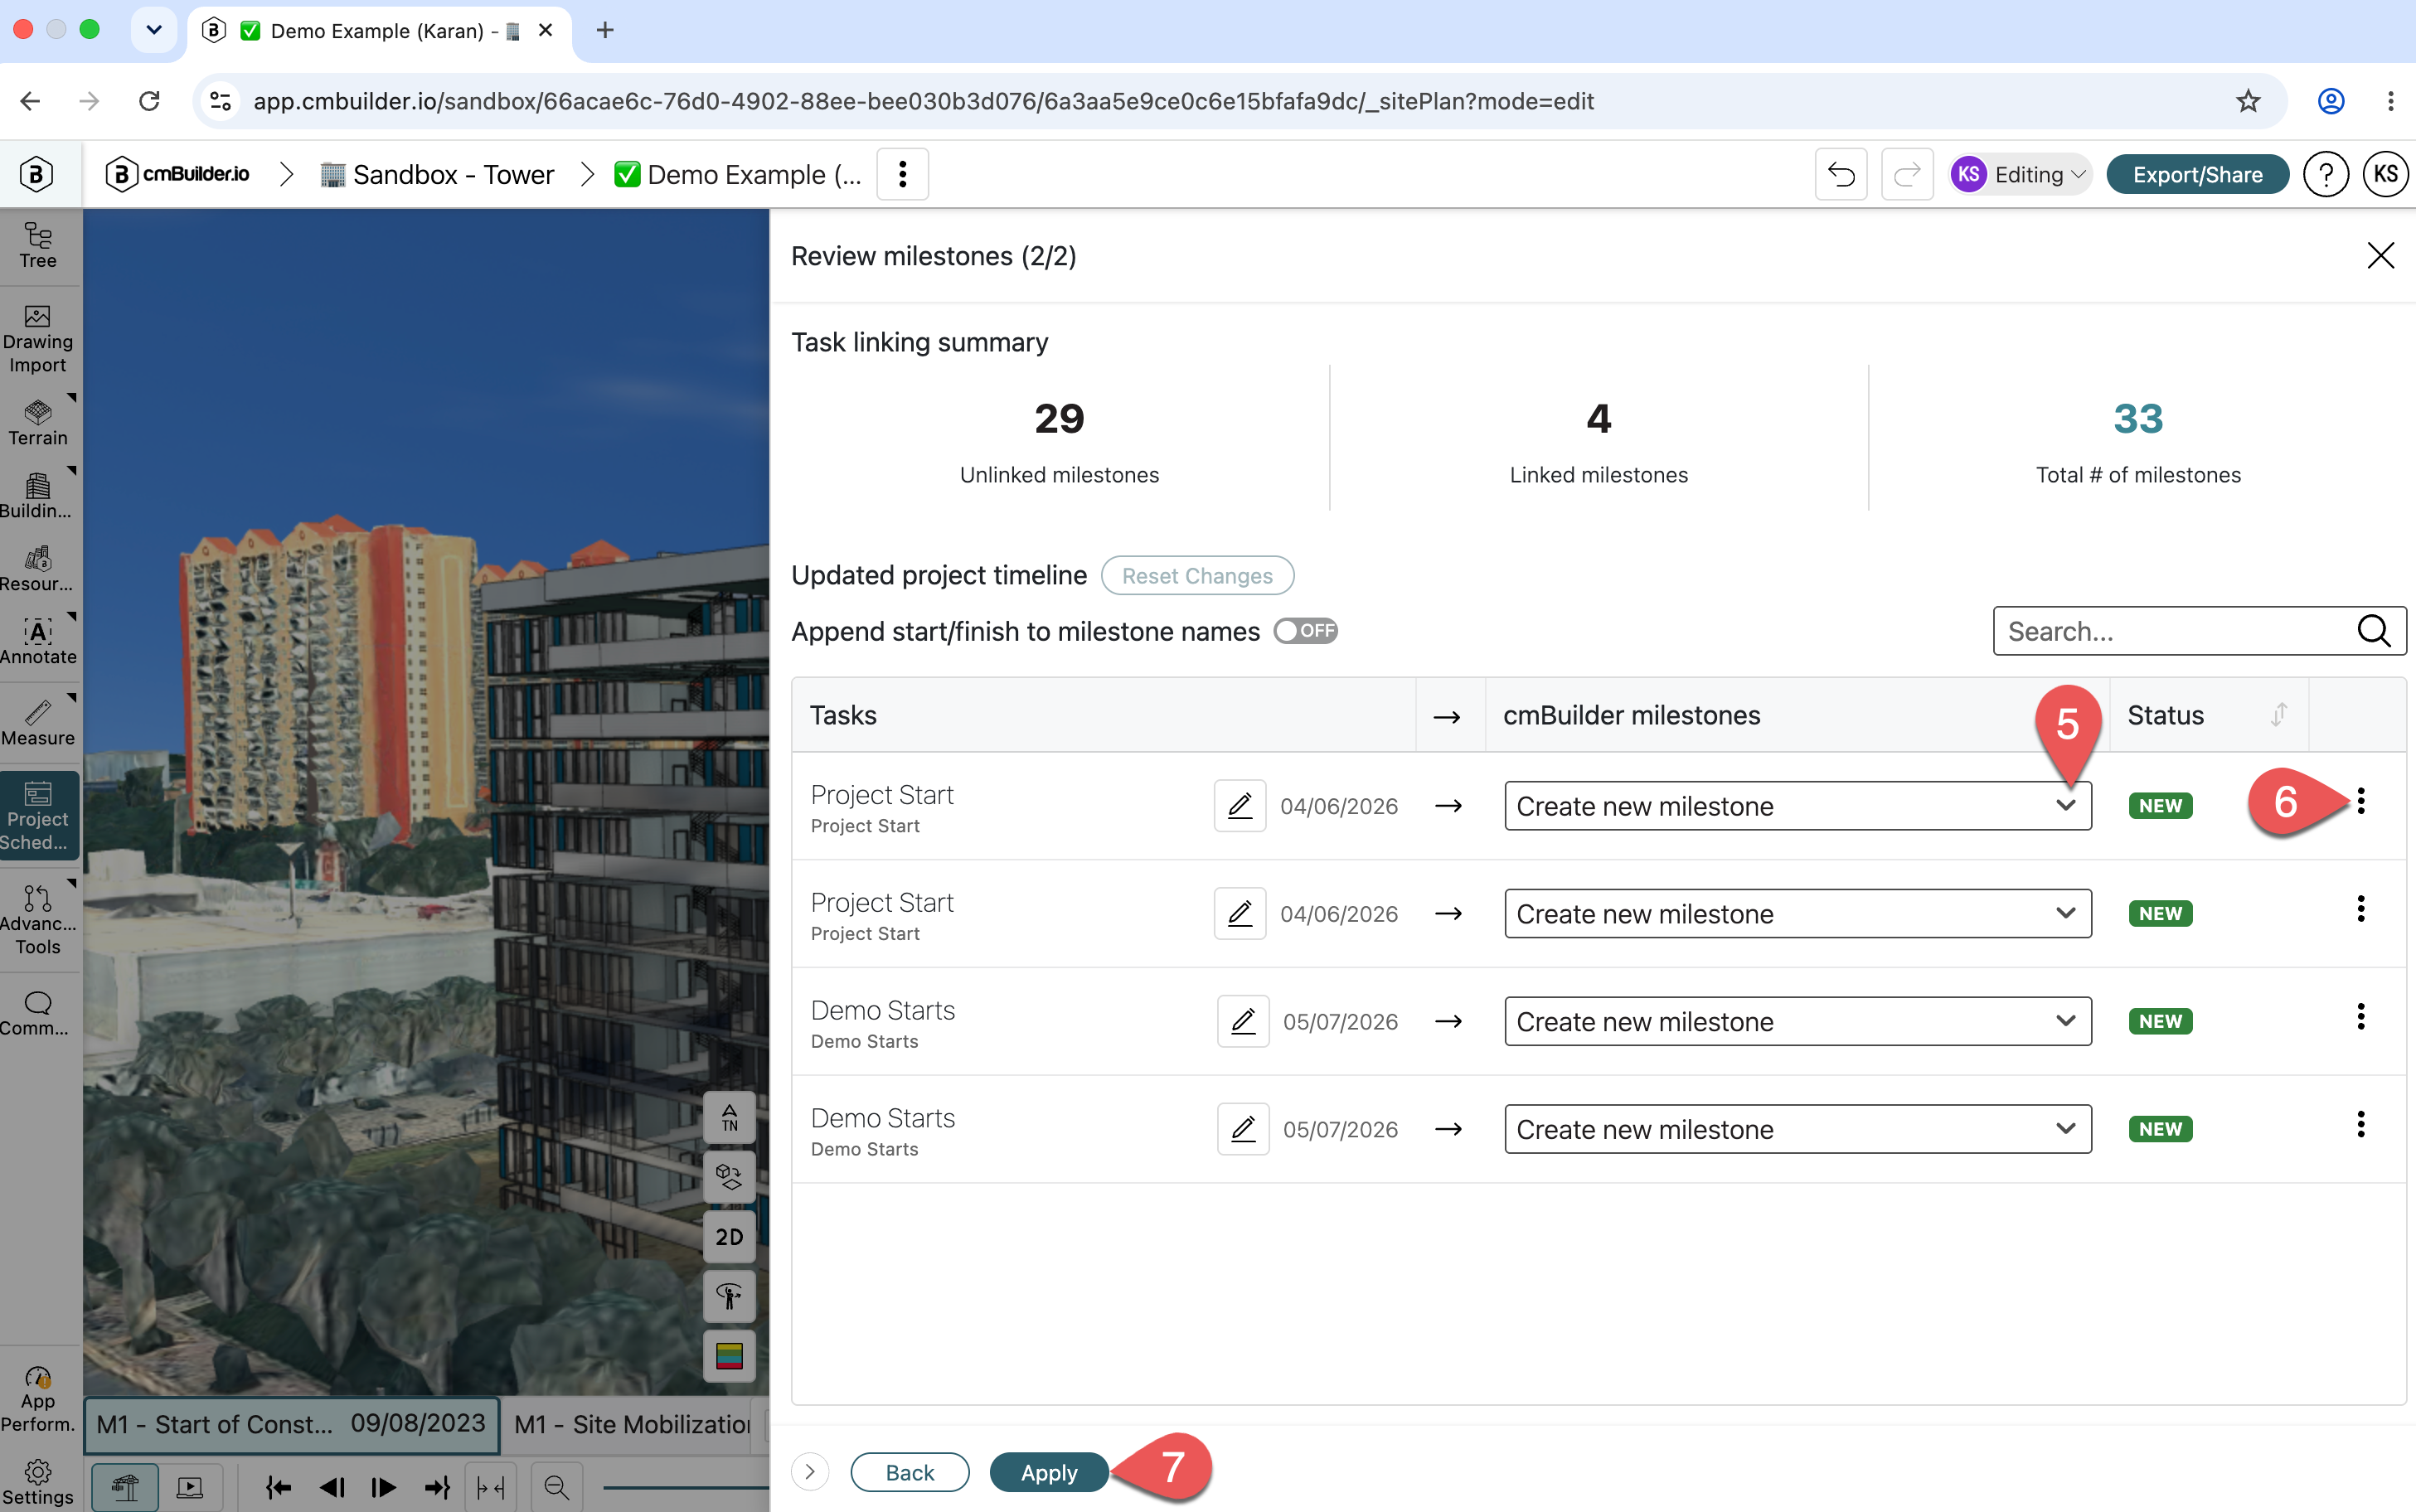Screen dimensions: 2416x1512
Task: Open kebab menu for second Demo Starts row
Action: 2361,1125
